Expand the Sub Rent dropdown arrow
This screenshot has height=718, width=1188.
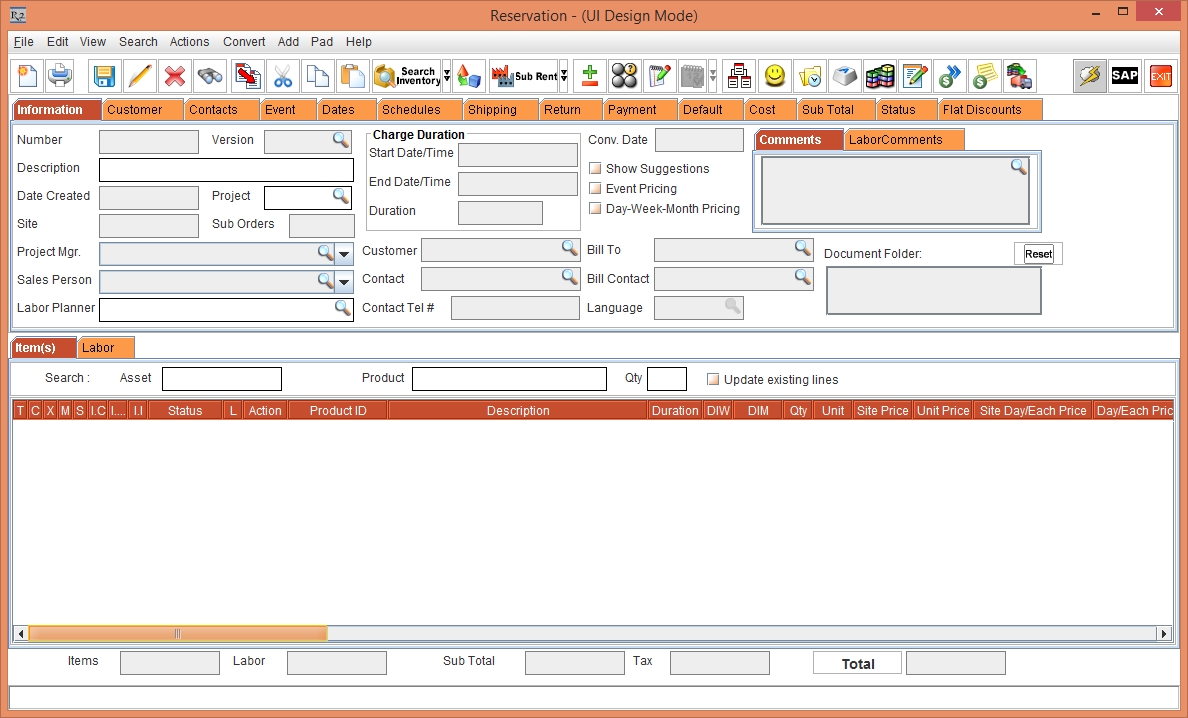click(x=564, y=76)
